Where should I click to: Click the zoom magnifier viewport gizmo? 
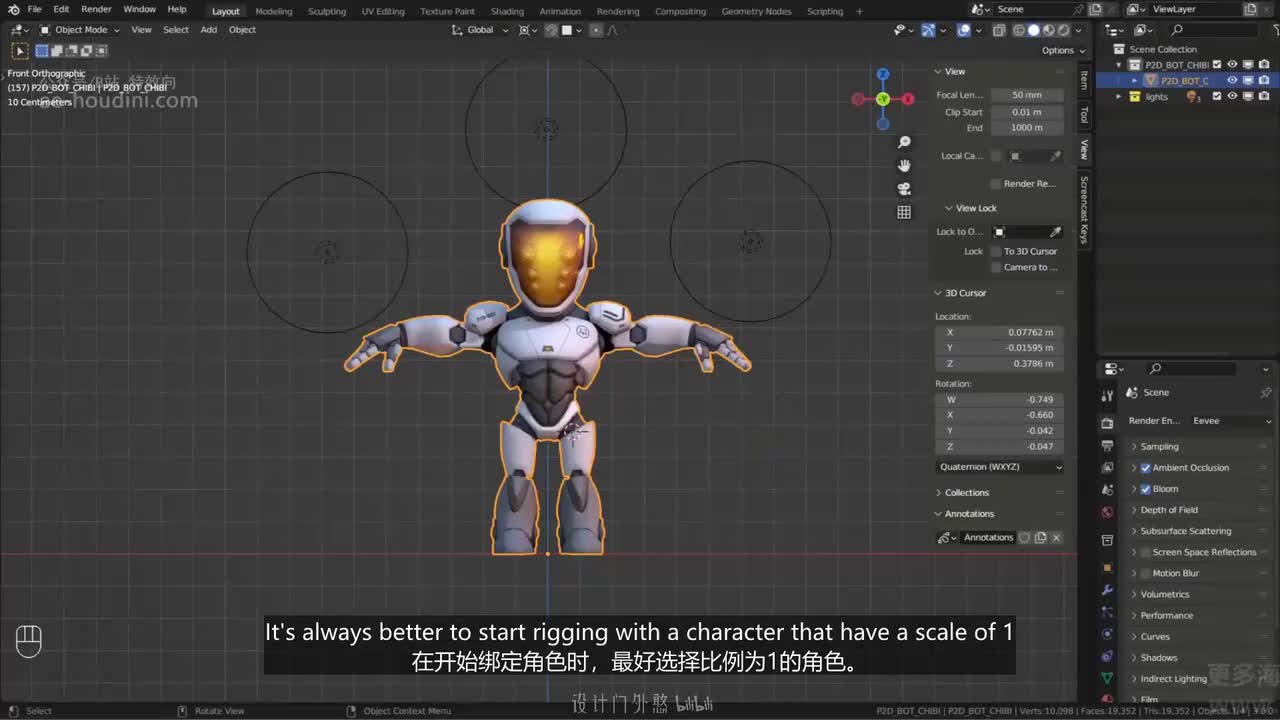pyautogui.click(x=904, y=143)
